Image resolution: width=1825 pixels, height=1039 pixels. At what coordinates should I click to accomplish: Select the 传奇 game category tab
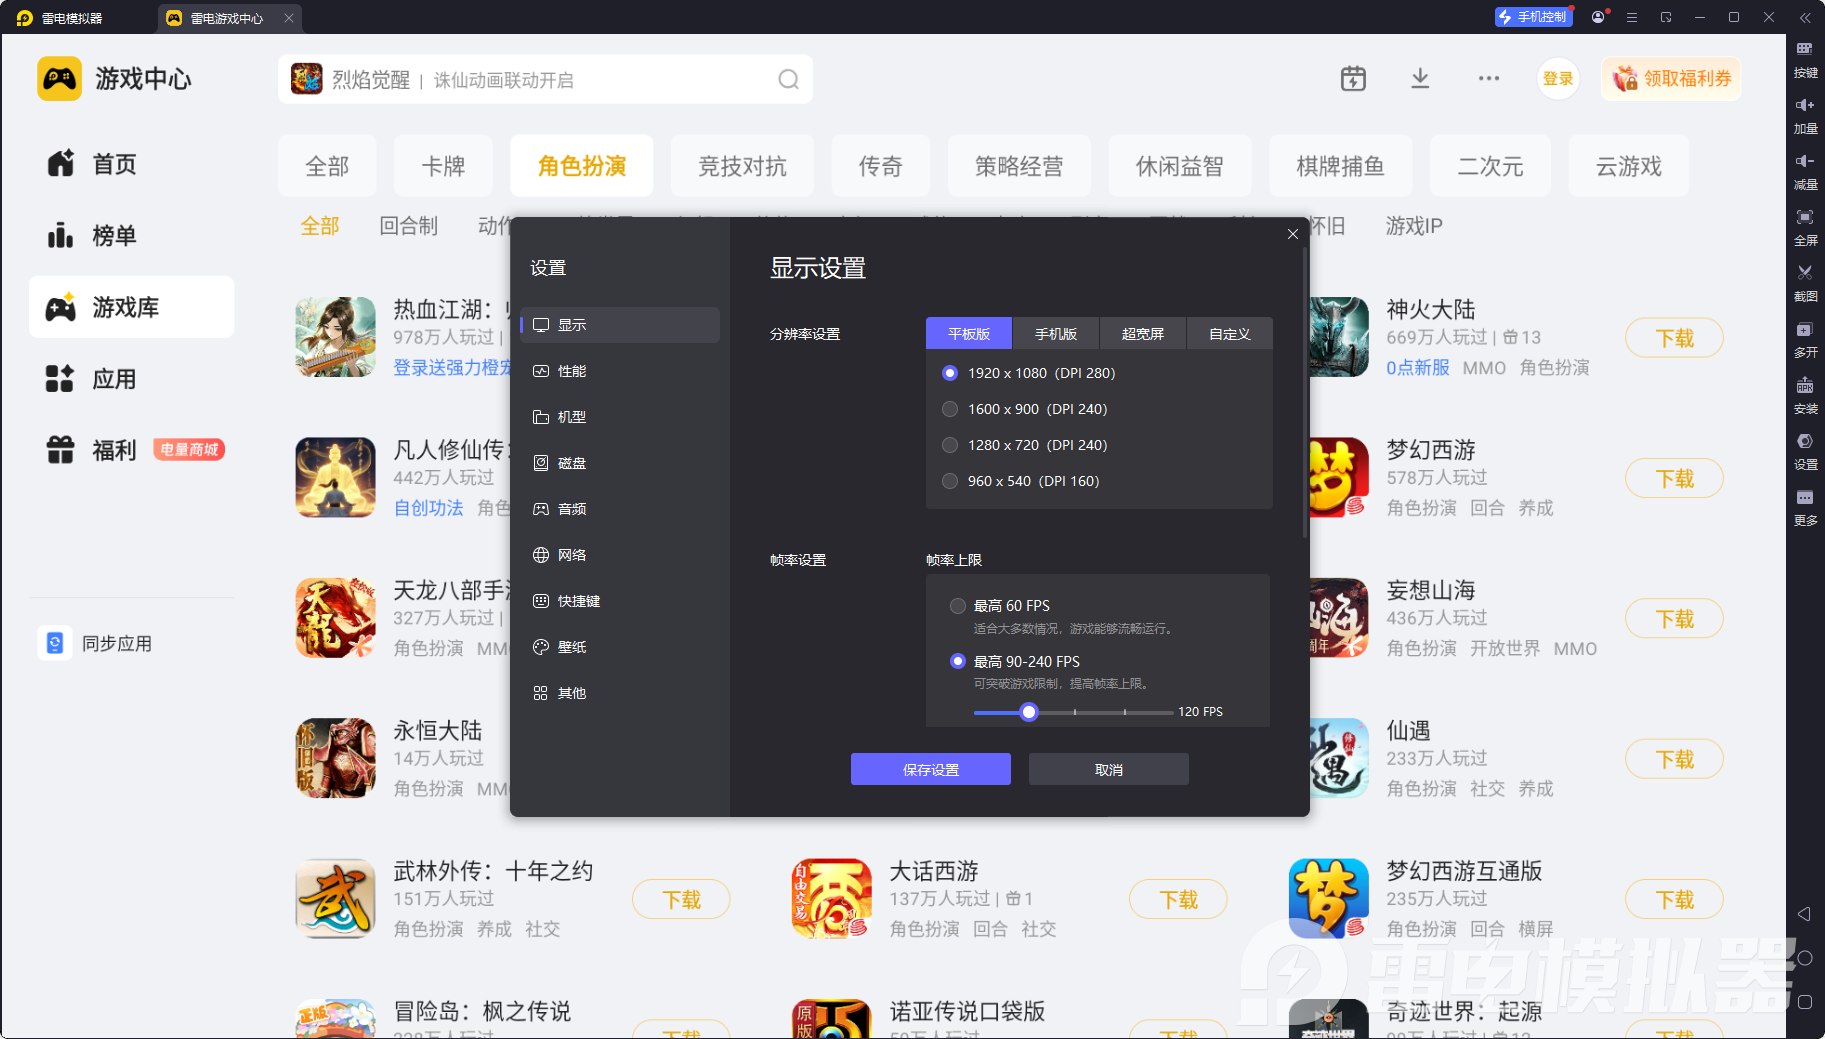click(x=880, y=166)
